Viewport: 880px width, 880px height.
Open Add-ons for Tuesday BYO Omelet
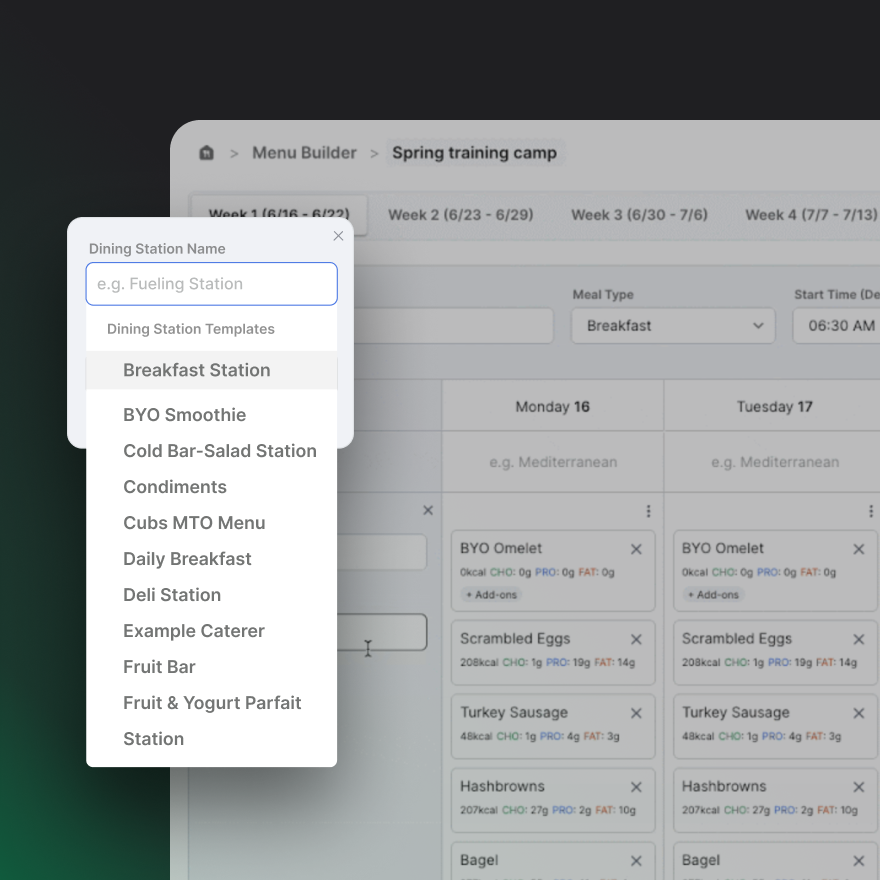[713, 595]
